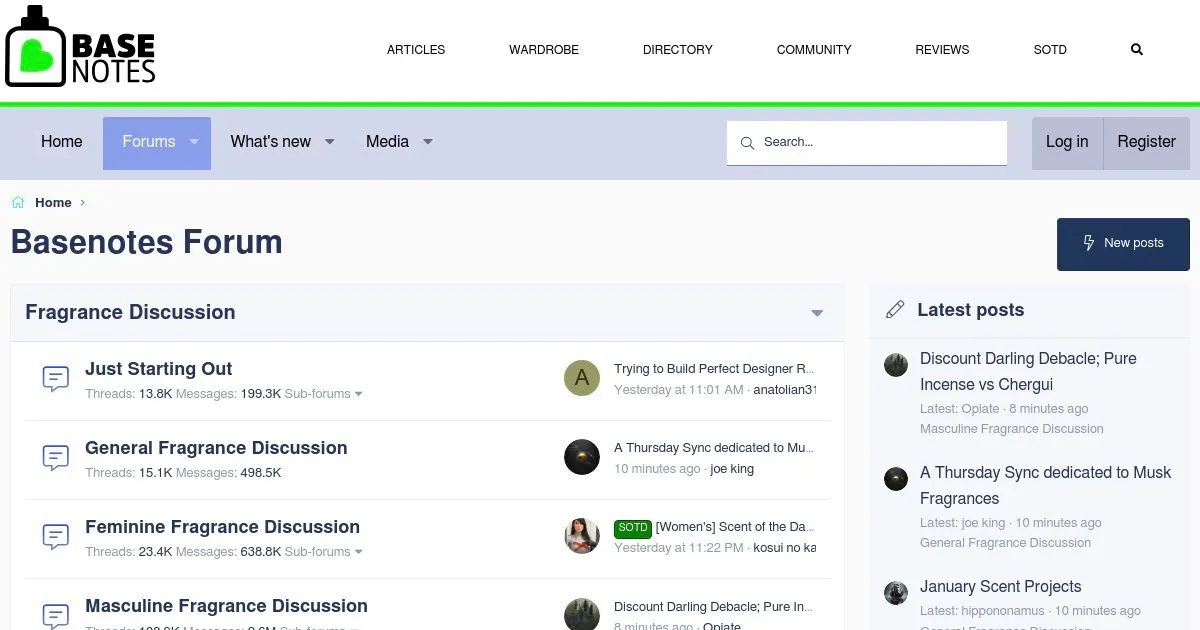1200x630 pixels.
Task: Open 'A Thursday Sync dedicated to Musk Fragrances' latest post
Action: [1045, 485]
